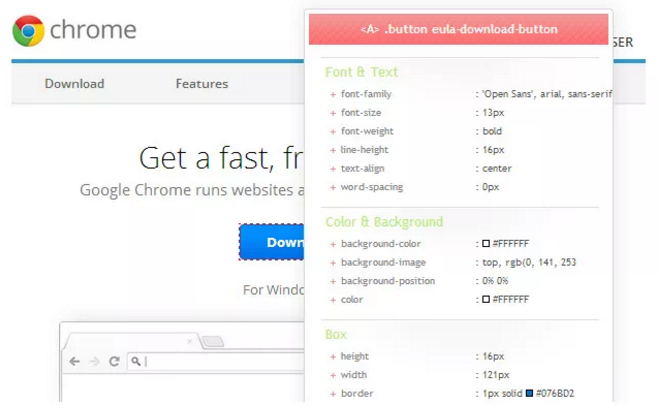Viewport: 659px width, 410px height.
Task: Click the chrome wordmark text
Action: click(x=93, y=30)
